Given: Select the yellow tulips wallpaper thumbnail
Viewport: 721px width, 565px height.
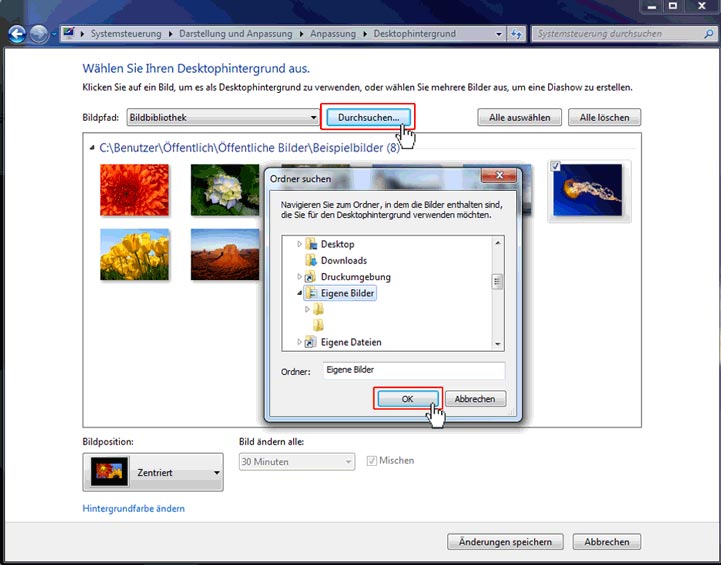Looking at the screenshot, I should click(x=134, y=254).
